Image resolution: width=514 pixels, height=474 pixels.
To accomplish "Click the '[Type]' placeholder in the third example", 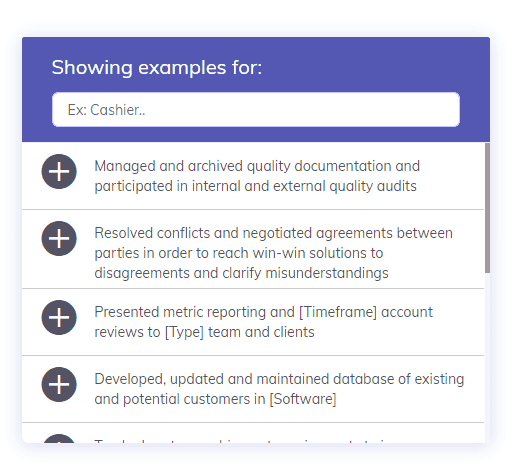I will tap(184, 332).
